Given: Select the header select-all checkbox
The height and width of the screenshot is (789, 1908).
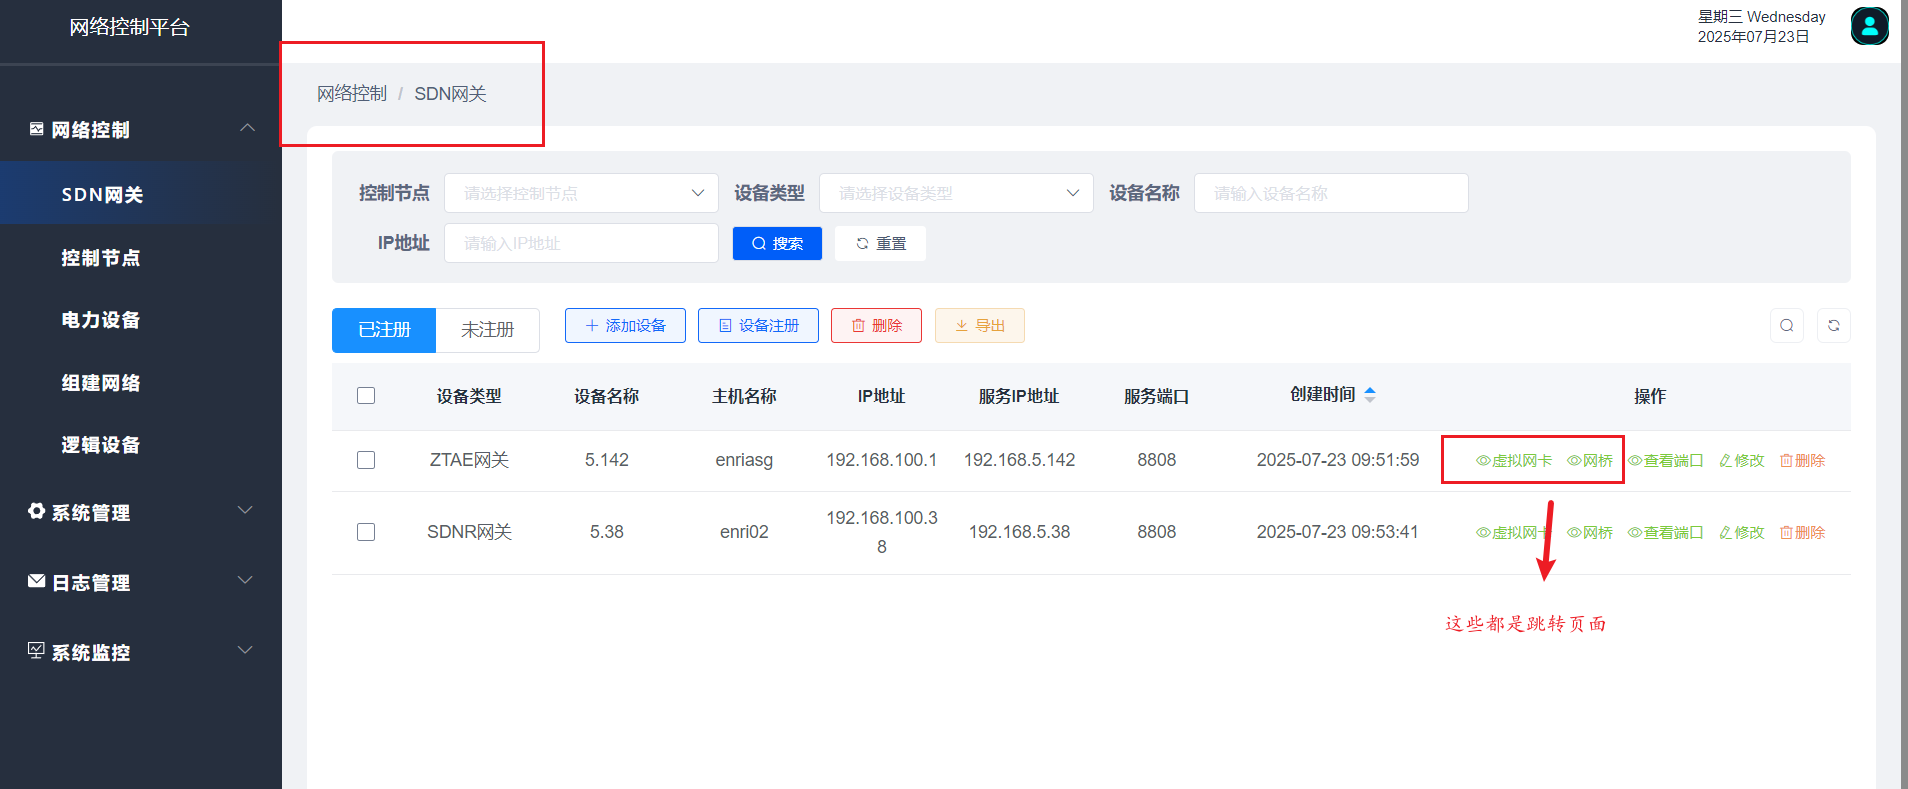Looking at the screenshot, I should (x=366, y=395).
